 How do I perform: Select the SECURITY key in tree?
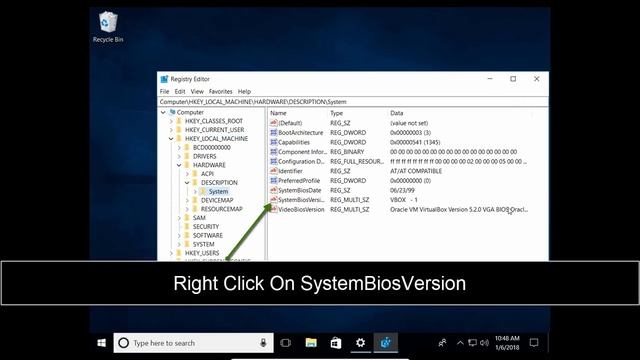tap(206, 227)
